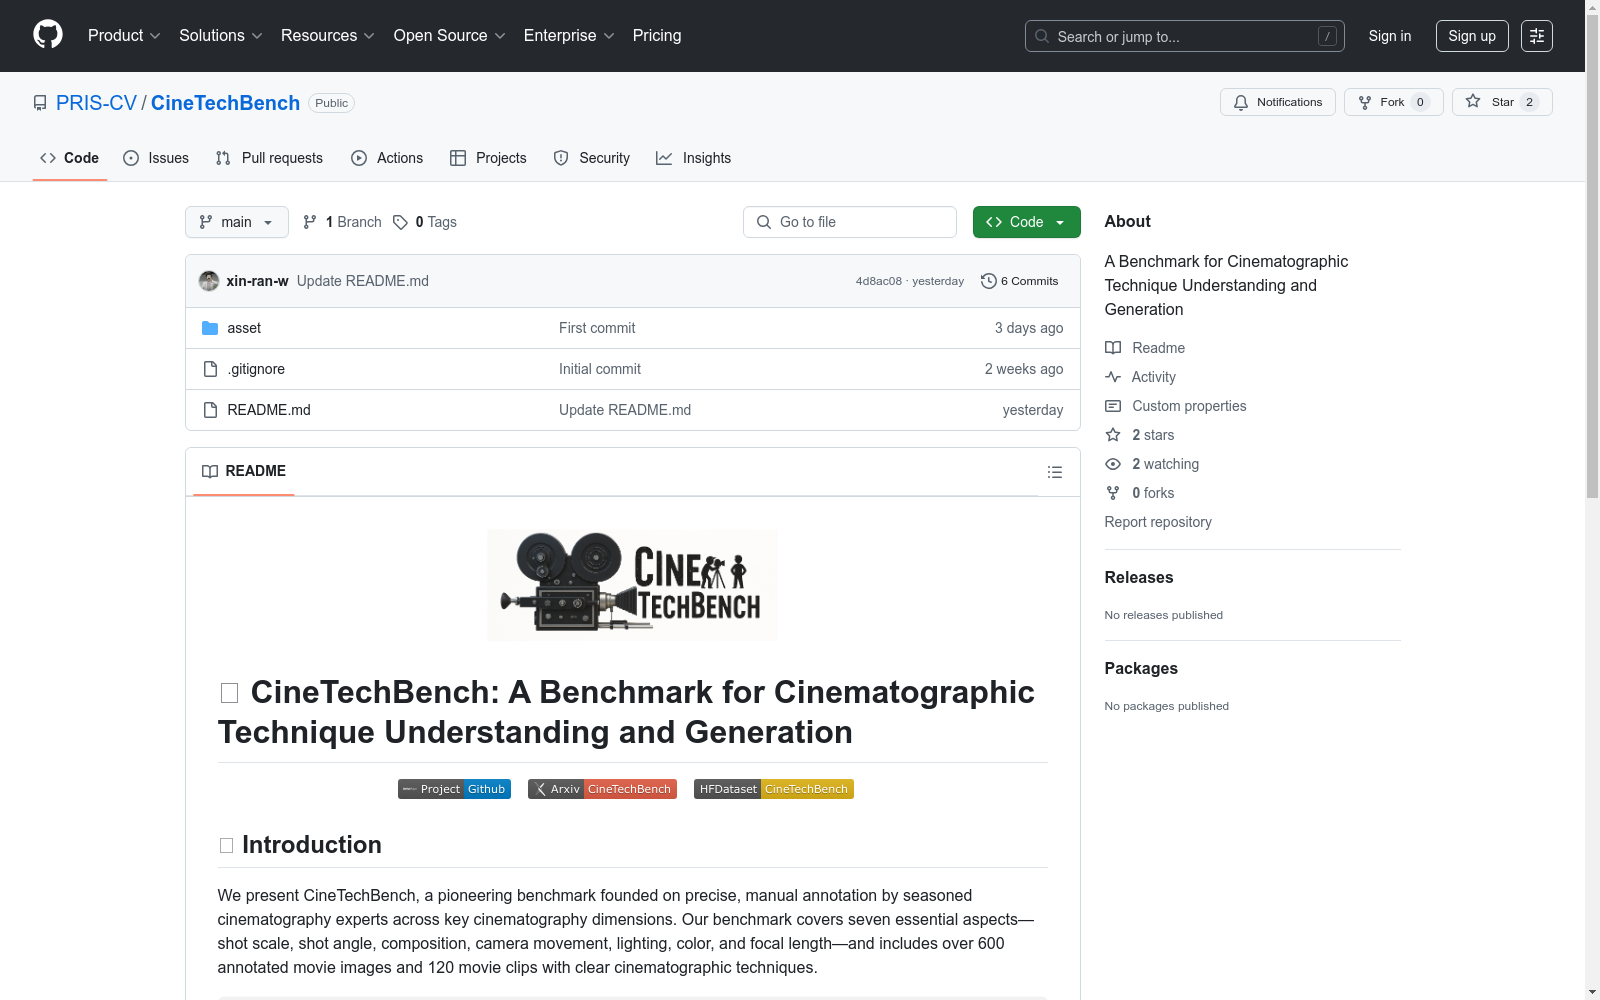This screenshot has height=1000, width=1600.
Task: Click the HFDataset CineTechBench badge
Action: (x=774, y=789)
